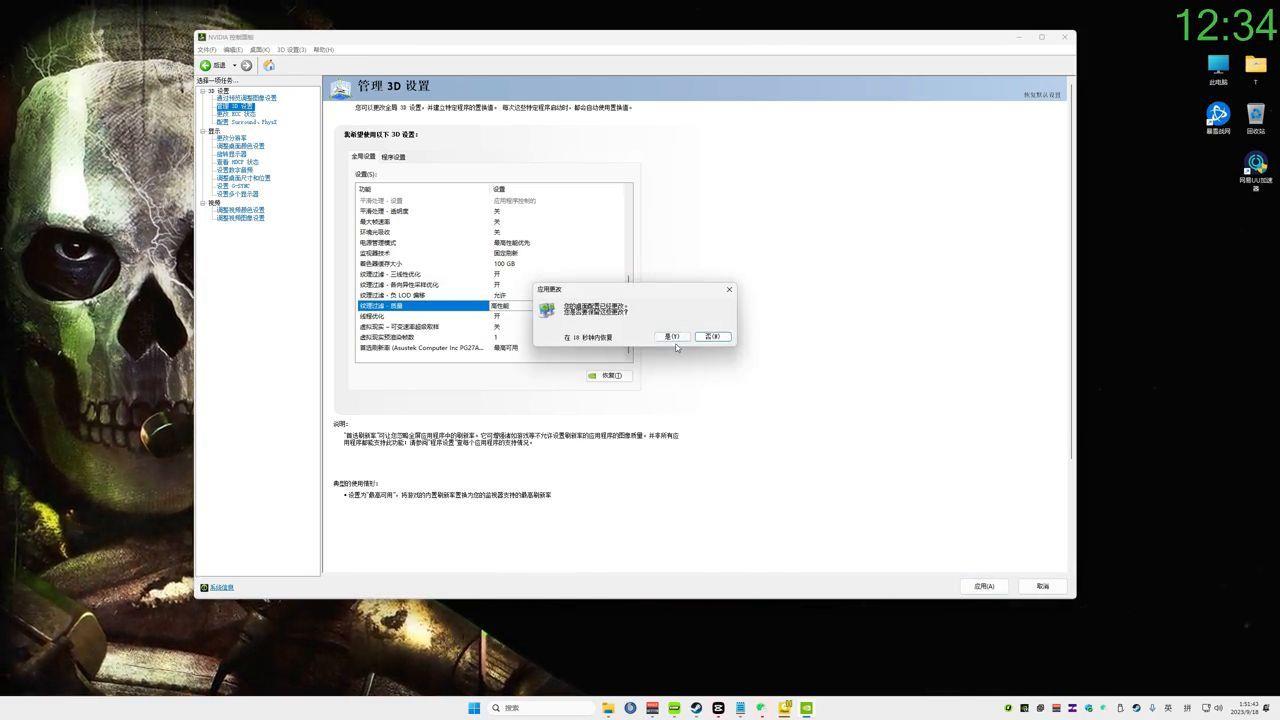Image resolution: width=1280 pixels, height=720 pixels.
Task: Open the Windows Start button
Action: pyautogui.click(x=474, y=708)
